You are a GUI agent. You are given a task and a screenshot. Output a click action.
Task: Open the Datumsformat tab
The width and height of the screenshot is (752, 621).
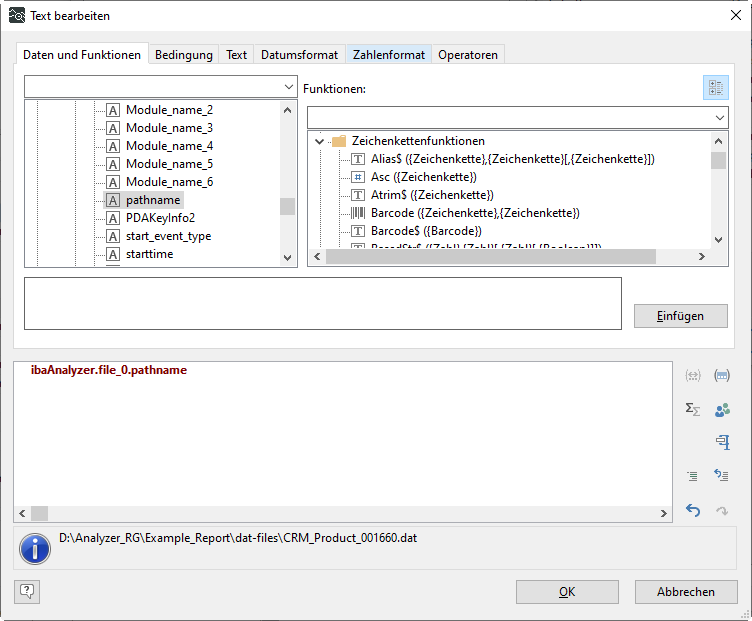[x=299, y=55]
